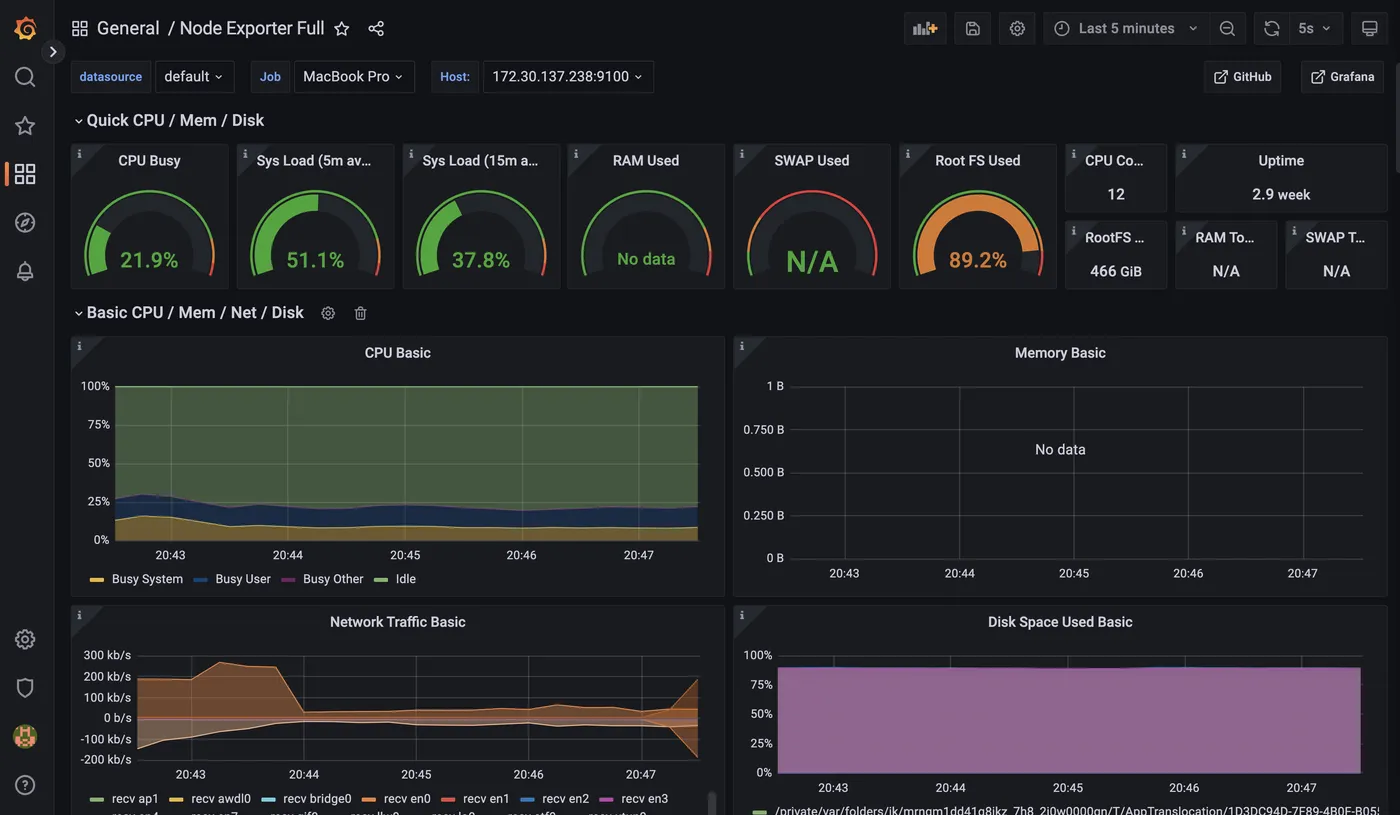This screenshot has width=1400, height=815.
Task: Show info icon on Memory Basic panel
Action: pos(742,346)
